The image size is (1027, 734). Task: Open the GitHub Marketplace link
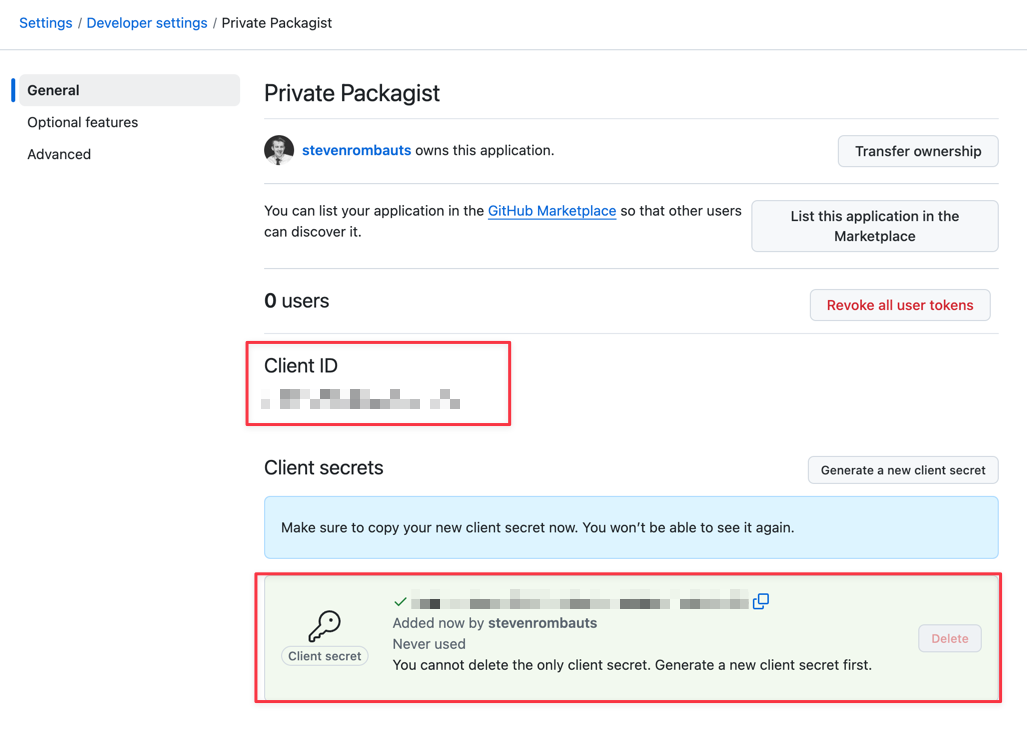[x=551, y=211]
